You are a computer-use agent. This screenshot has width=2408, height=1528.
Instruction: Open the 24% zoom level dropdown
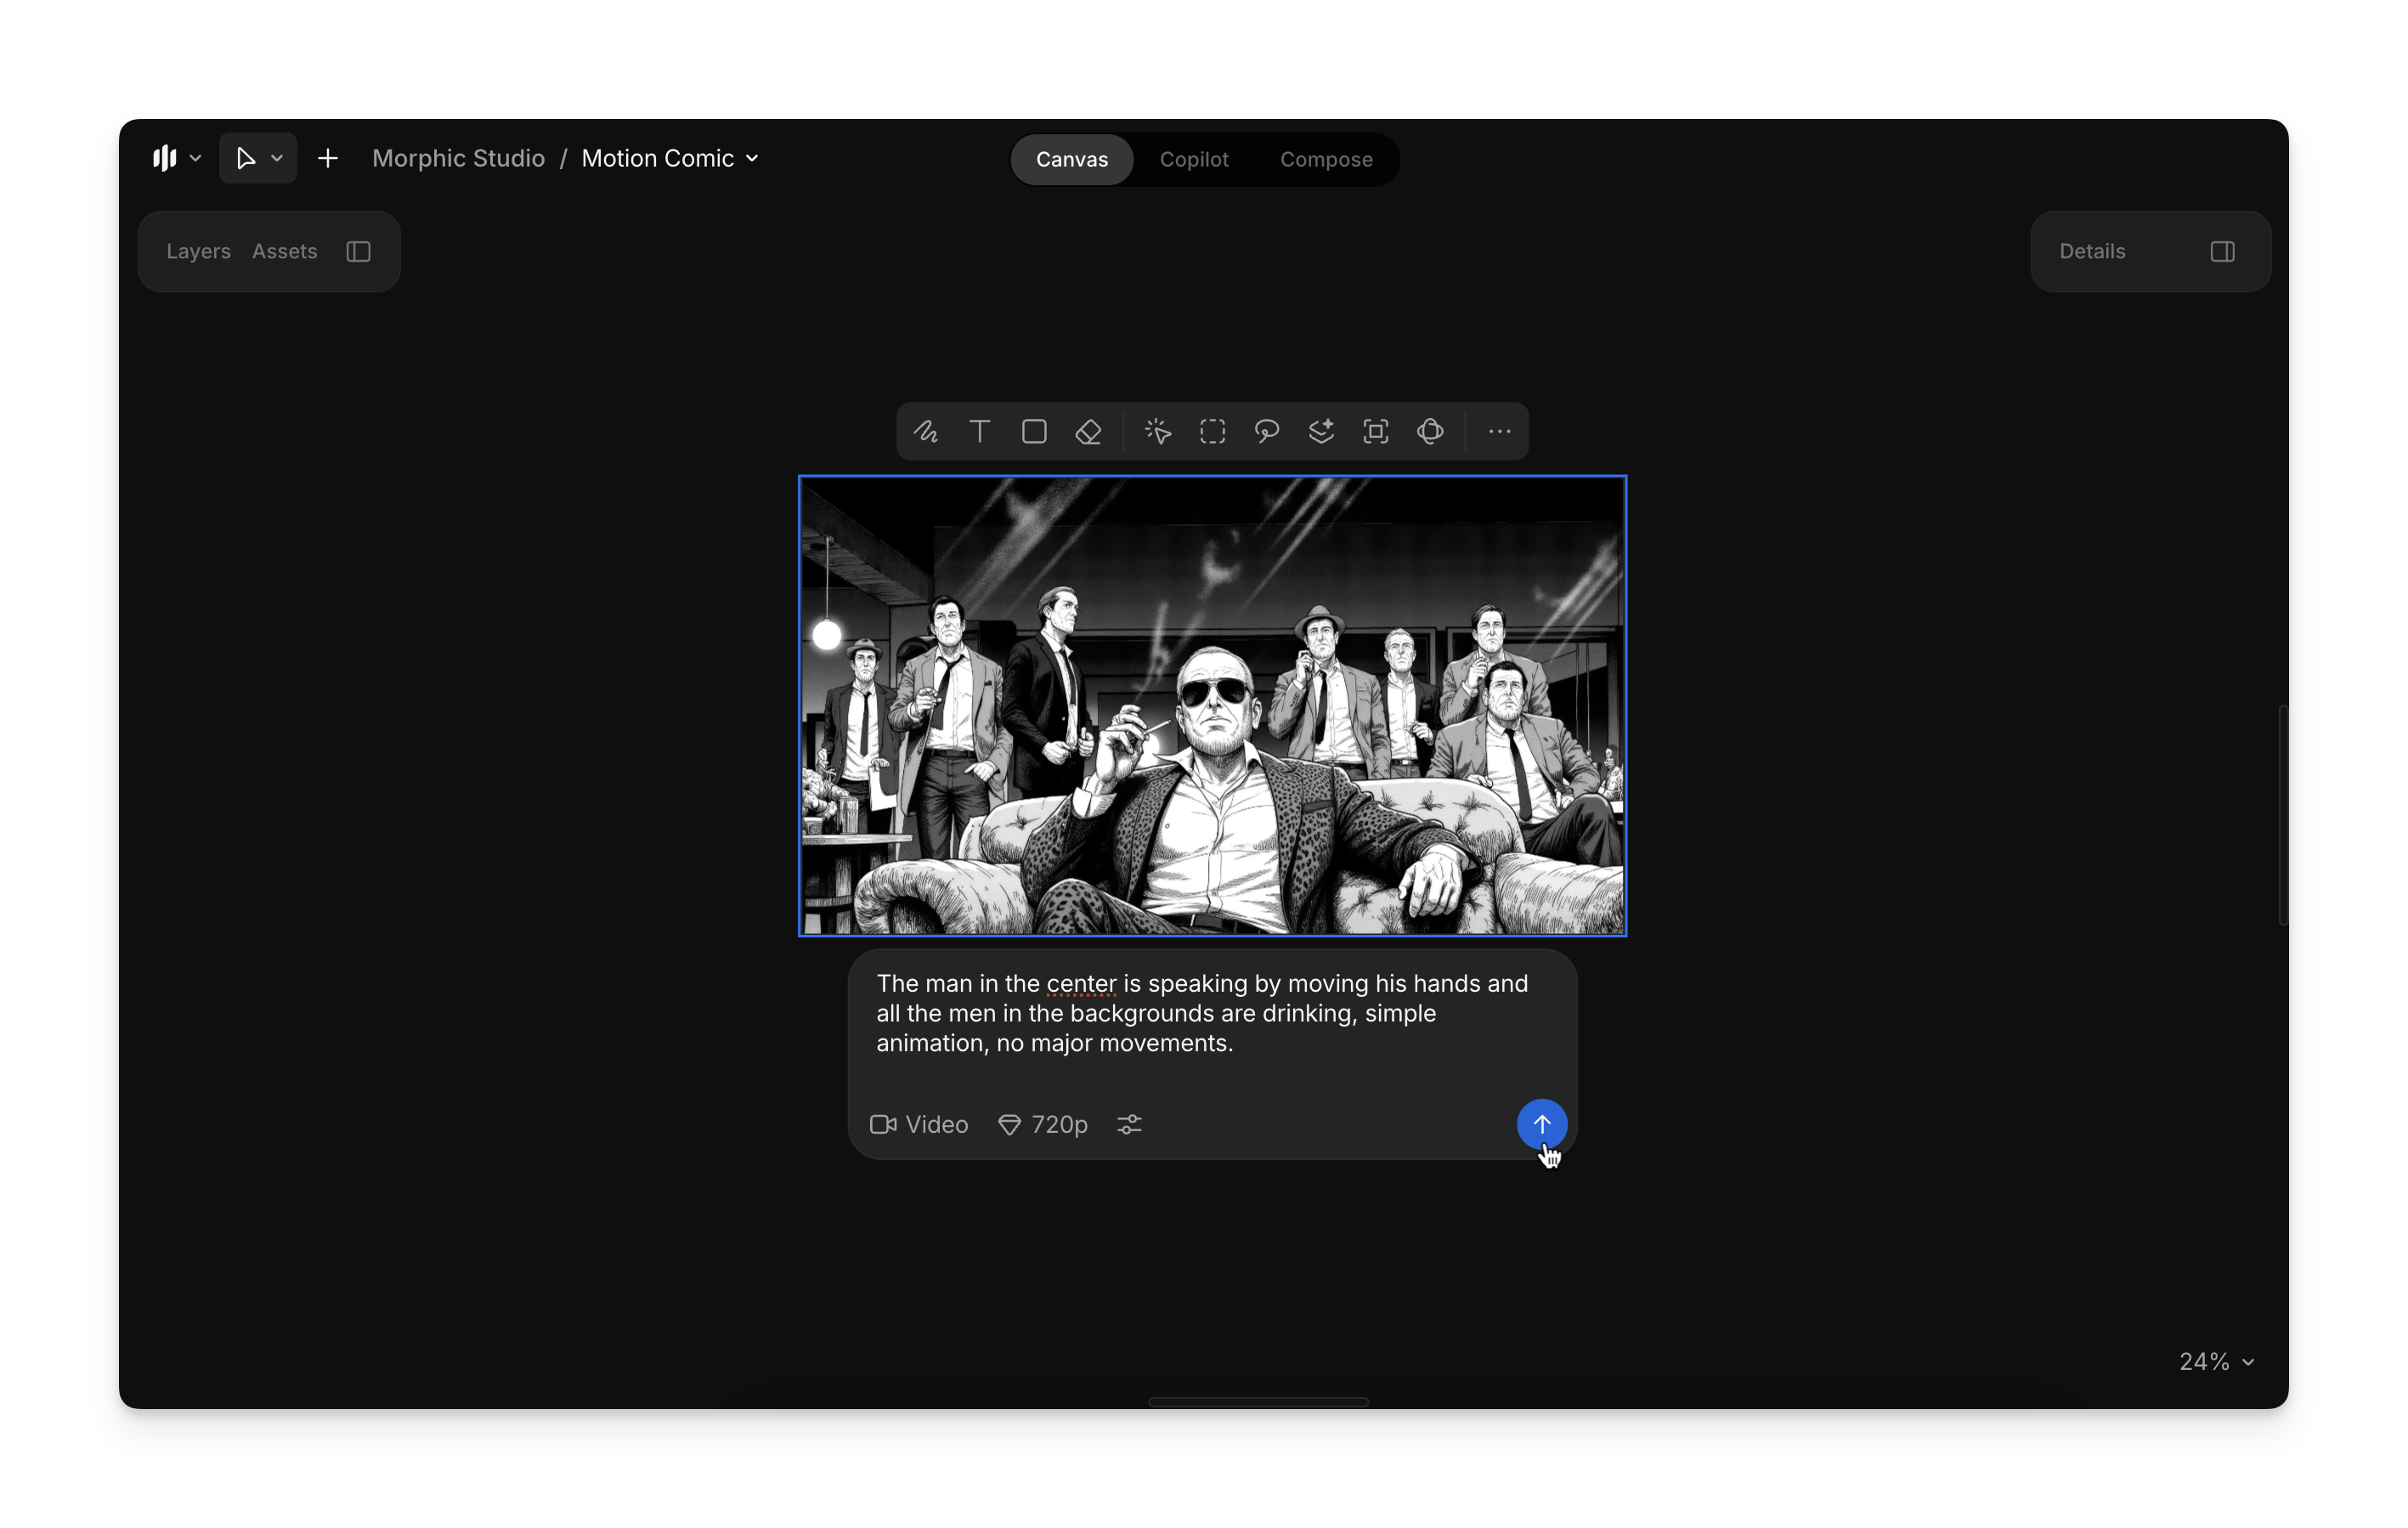(2216, 1362)
